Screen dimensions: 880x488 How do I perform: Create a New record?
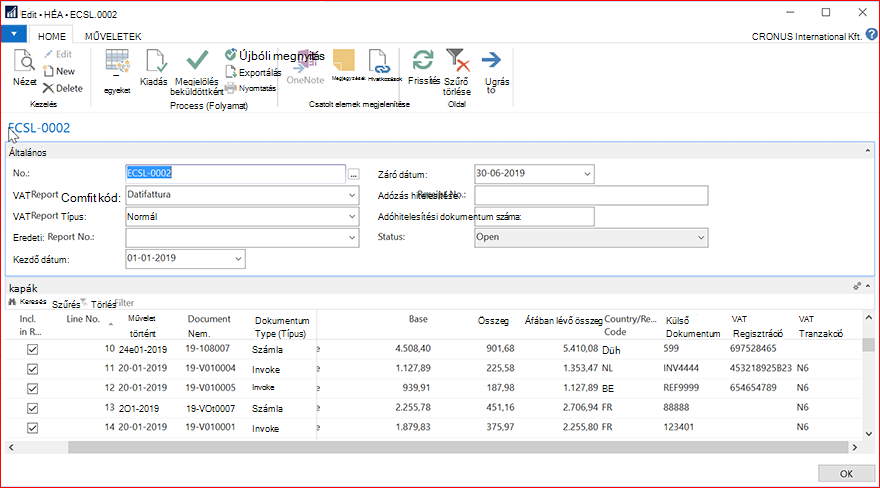click(x=59, y=71)
